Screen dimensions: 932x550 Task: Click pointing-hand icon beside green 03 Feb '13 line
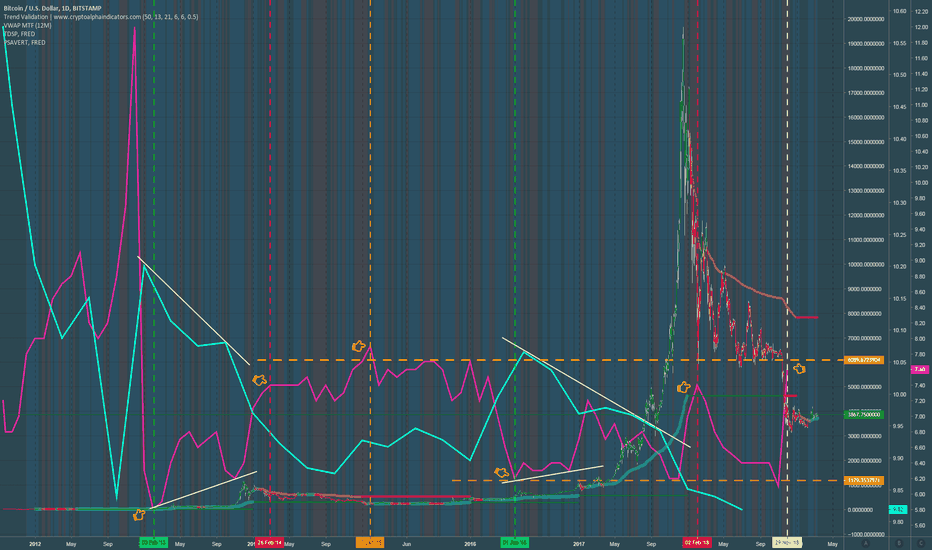pos(138,515)
